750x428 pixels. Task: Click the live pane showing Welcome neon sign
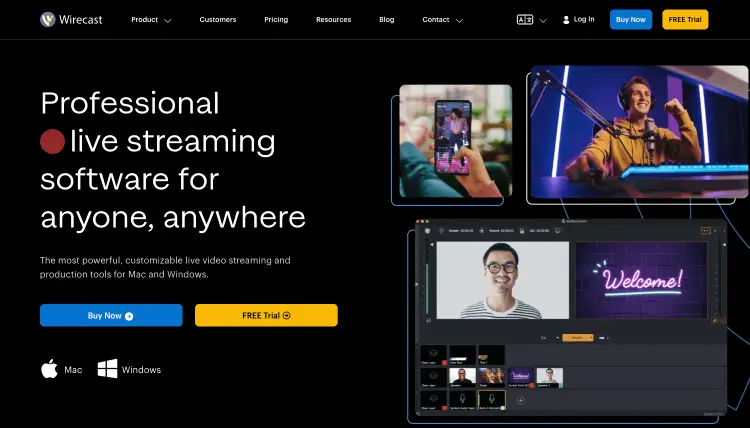coord(641,280)
